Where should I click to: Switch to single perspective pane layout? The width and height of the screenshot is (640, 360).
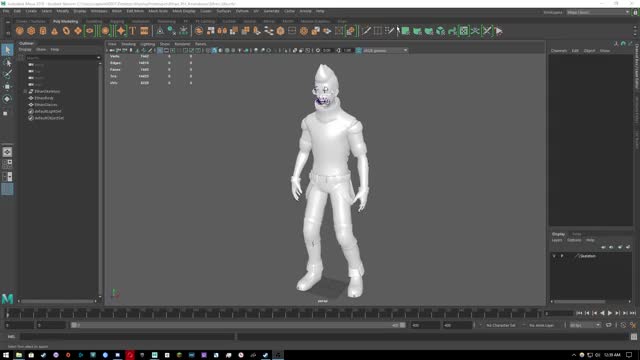coord(7,152)
